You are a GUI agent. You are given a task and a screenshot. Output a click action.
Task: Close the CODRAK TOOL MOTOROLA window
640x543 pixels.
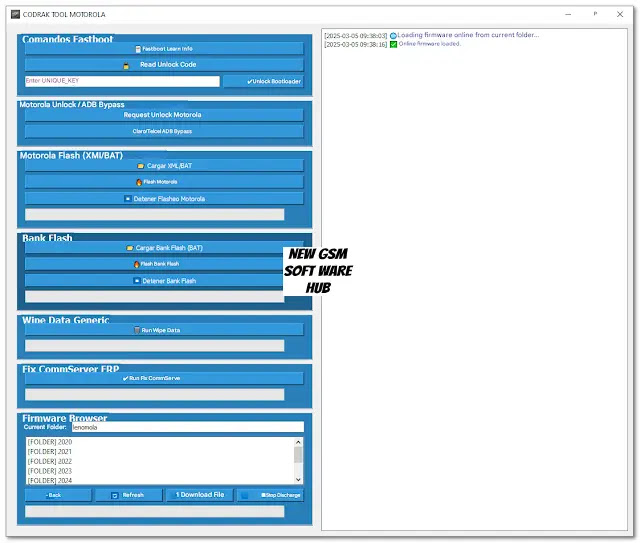(x=620, y=14)
